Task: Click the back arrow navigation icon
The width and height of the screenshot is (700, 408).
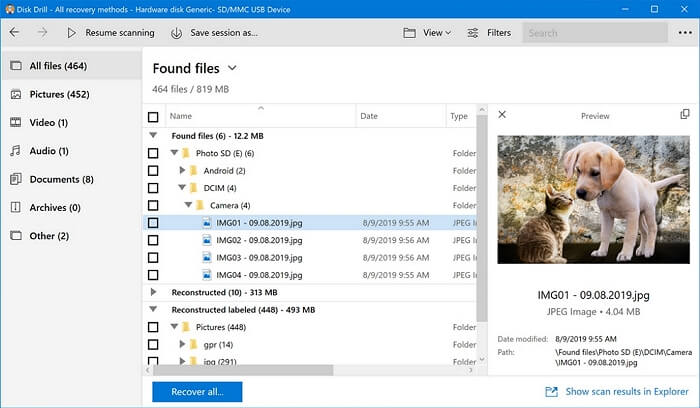Action: (14, 33)
